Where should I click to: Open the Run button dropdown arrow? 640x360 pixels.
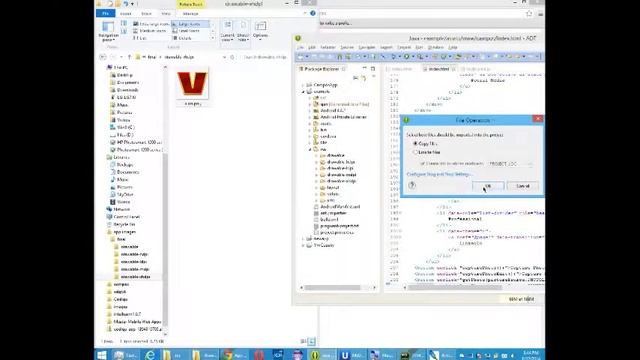(412, 57)
